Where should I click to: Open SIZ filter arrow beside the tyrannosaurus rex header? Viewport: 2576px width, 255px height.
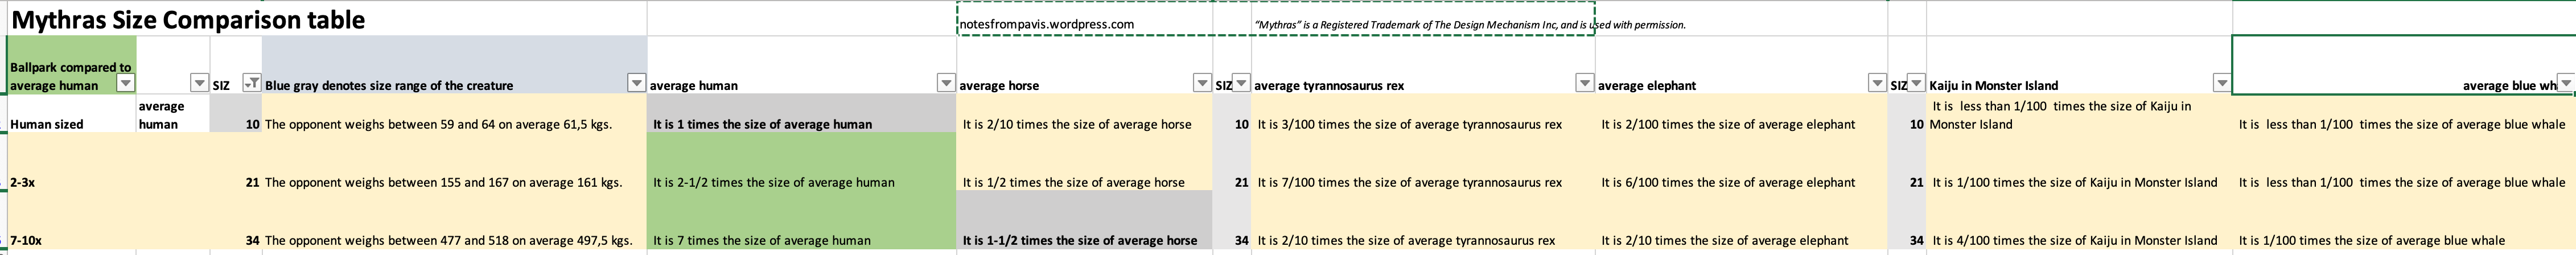[1240, 83]
